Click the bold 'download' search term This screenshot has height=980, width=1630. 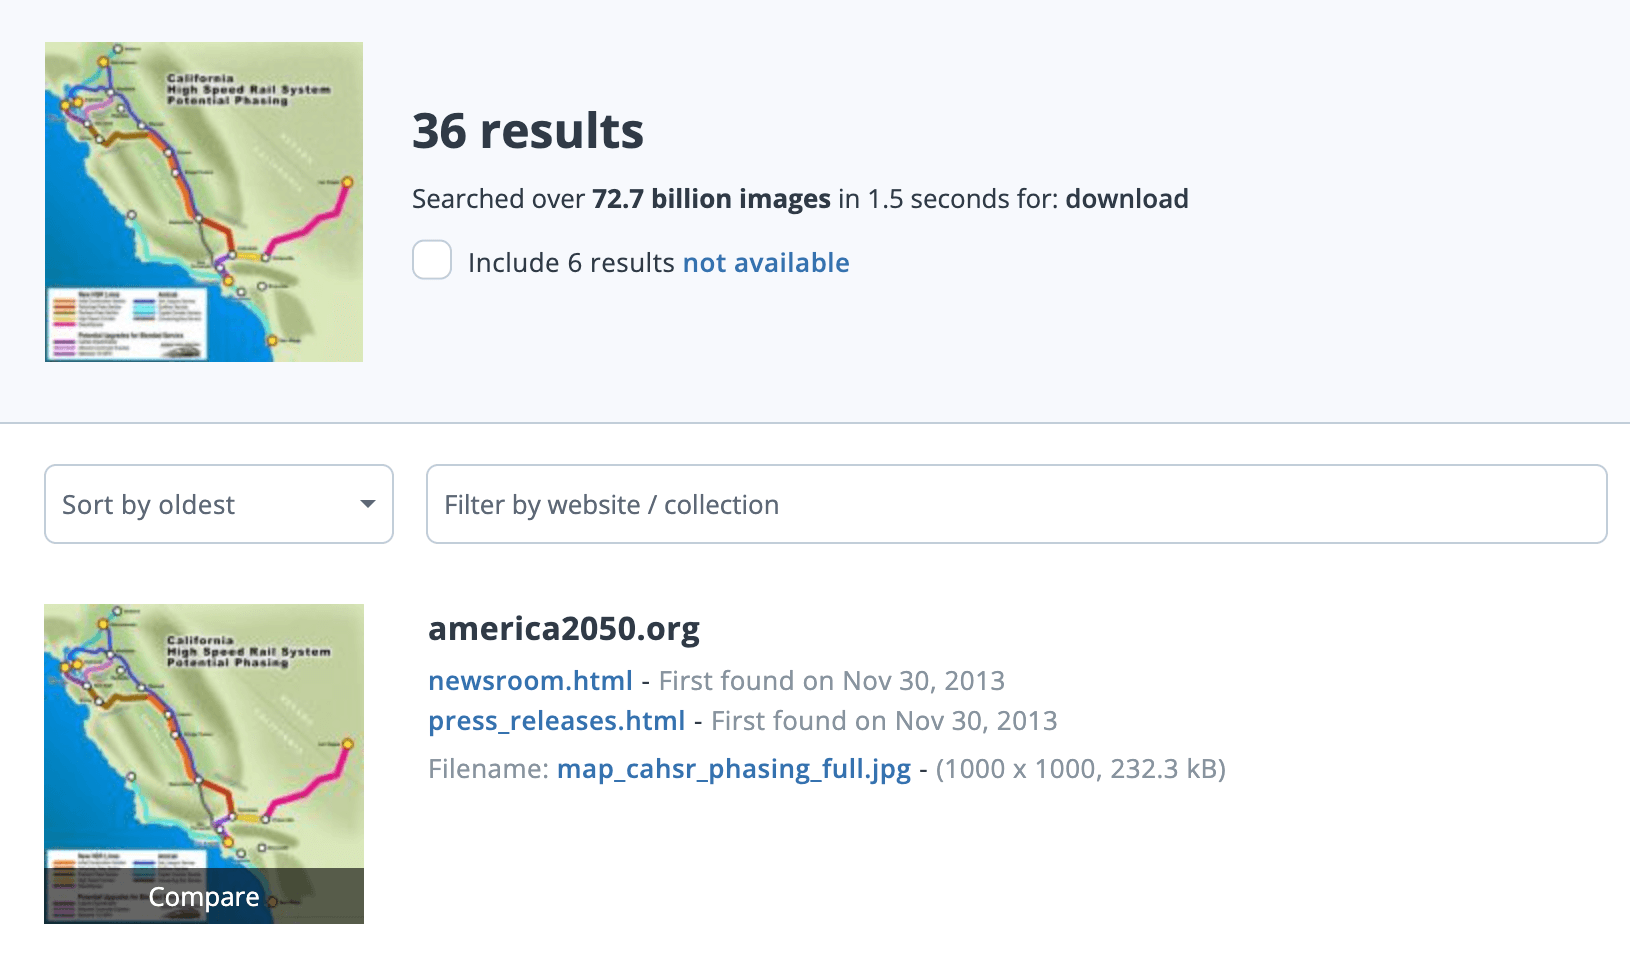1127,198
